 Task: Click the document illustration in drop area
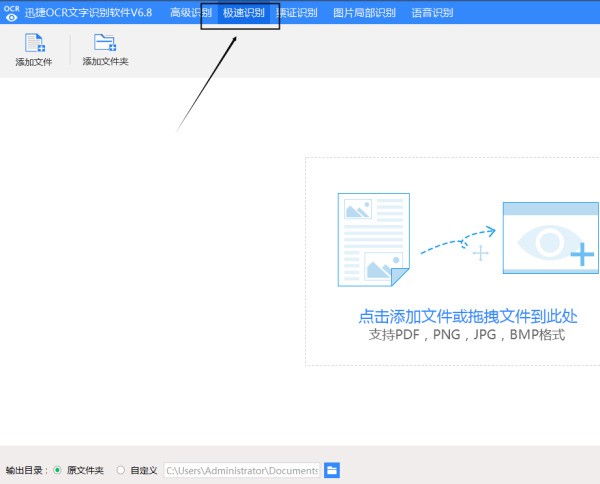373,240
